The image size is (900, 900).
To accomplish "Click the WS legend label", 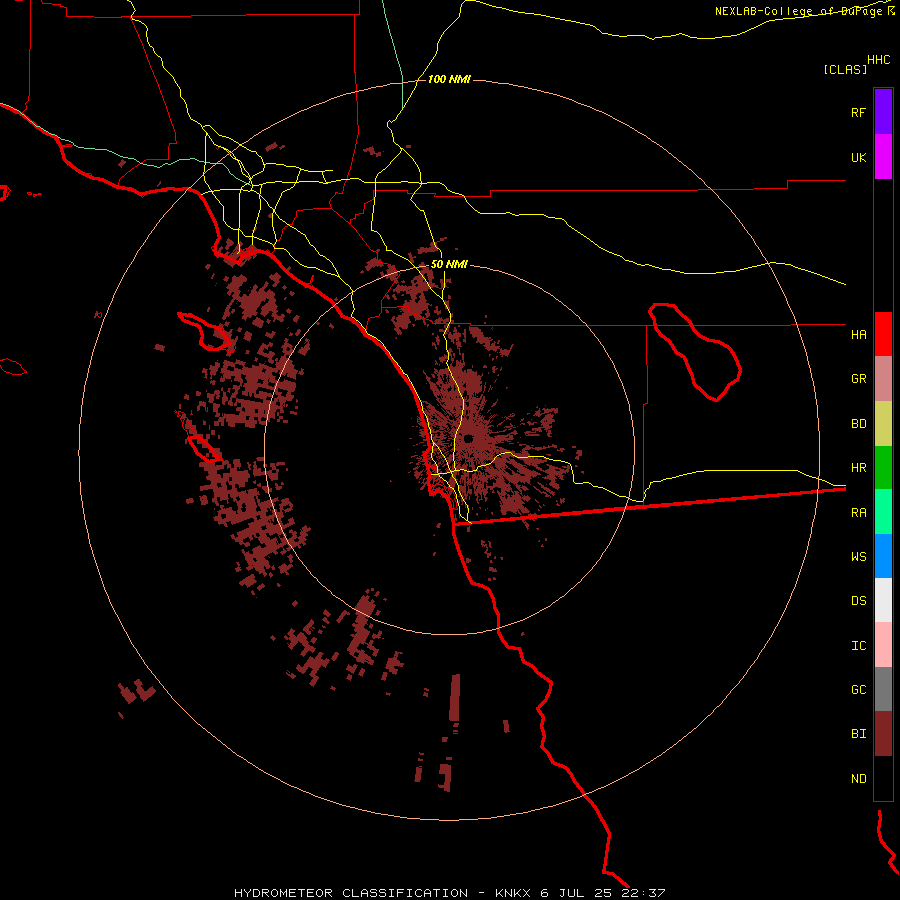I will click(x=858, y=557).
